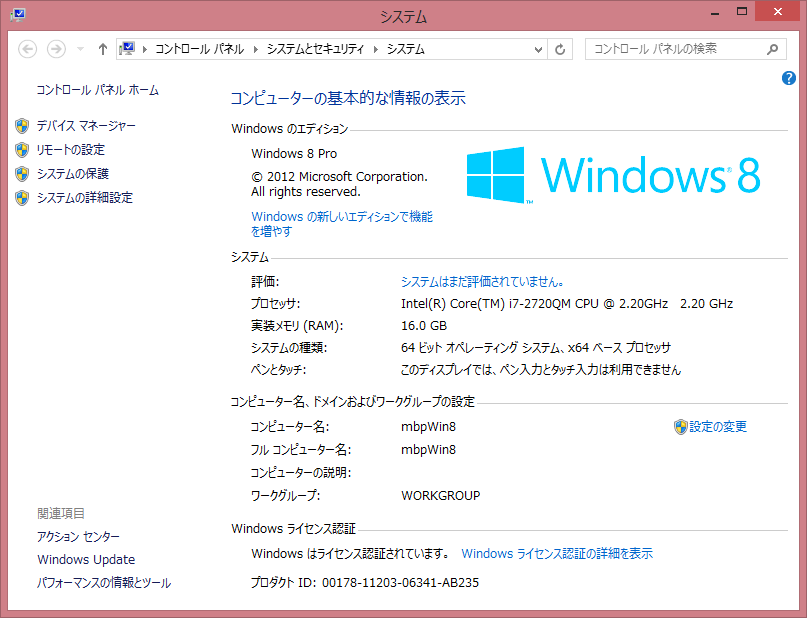807x618 pixels.
Task: Select the コントロール パネル breadcrumb
Action: click(x=199, y=49)
